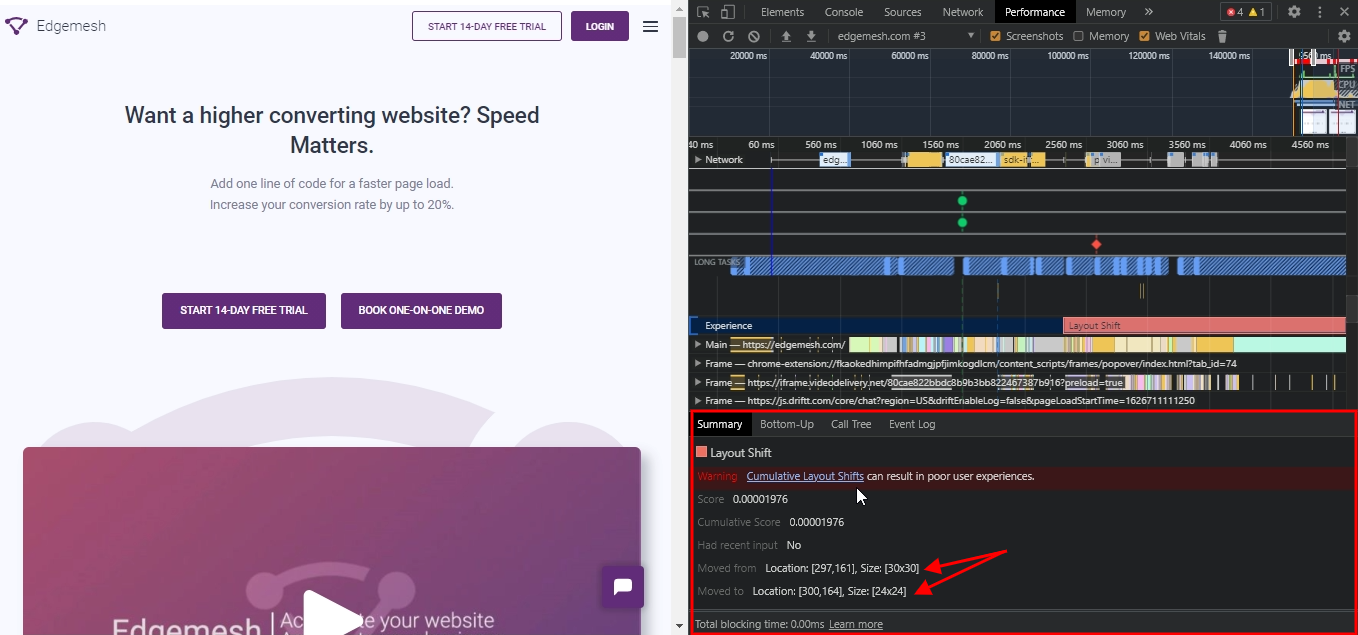
Task: Click the yellow warnings count badge
Action: 1256,12
